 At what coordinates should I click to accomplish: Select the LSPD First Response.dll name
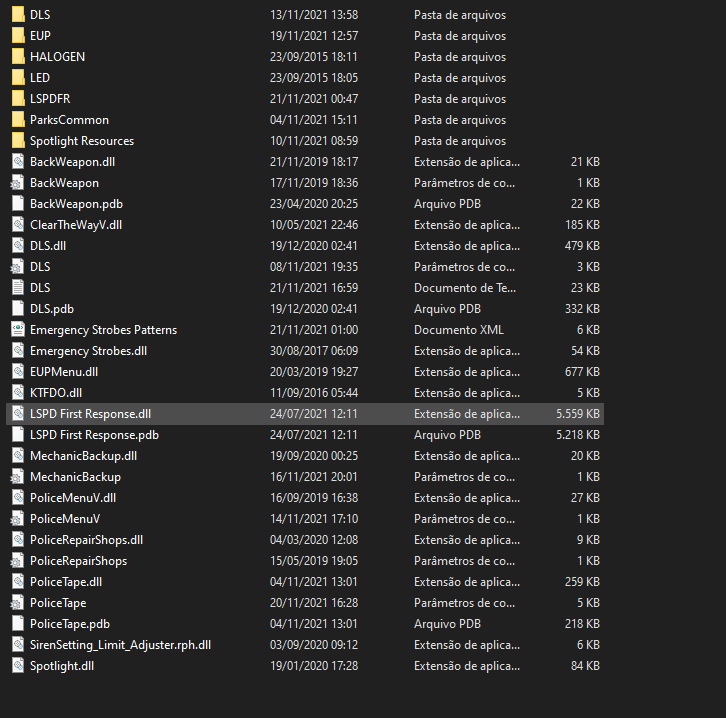90,414
